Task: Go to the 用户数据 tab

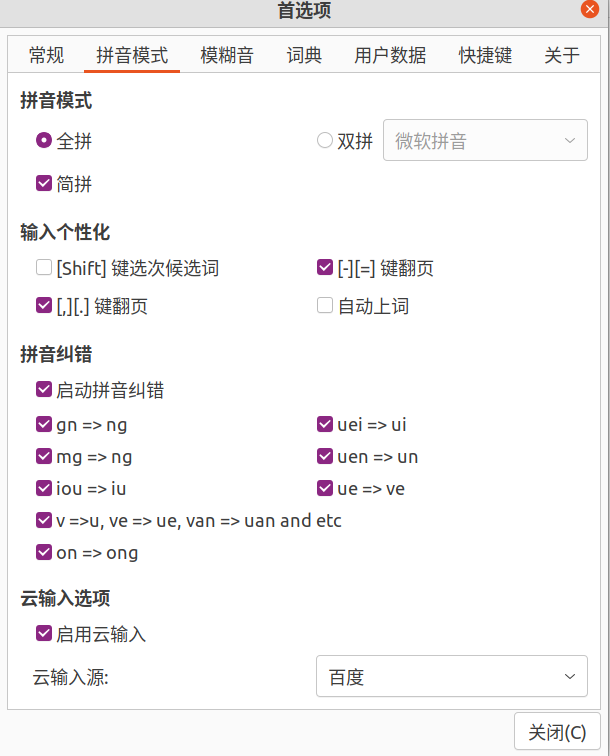Action: tap(390, 55)
